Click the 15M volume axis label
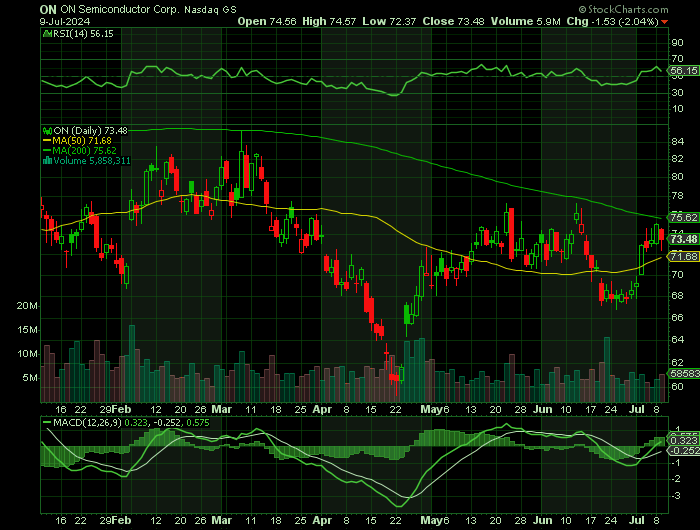 (x=27, y=330)
